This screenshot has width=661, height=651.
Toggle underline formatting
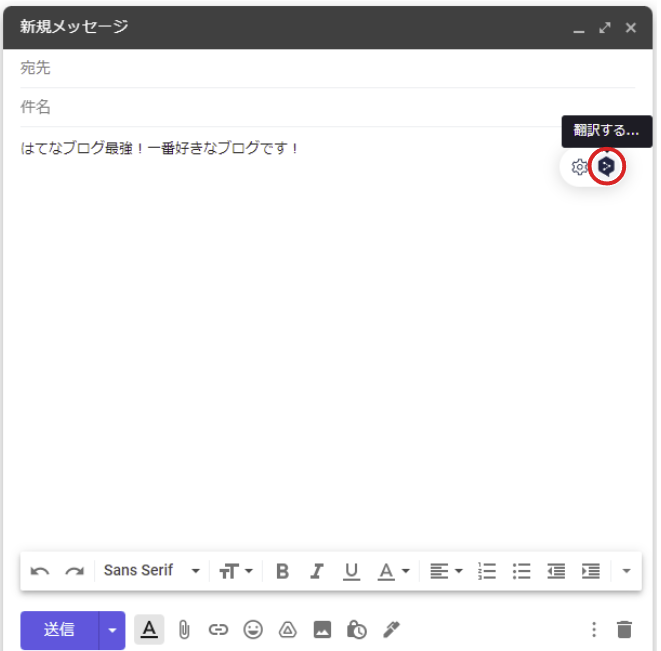351,571
